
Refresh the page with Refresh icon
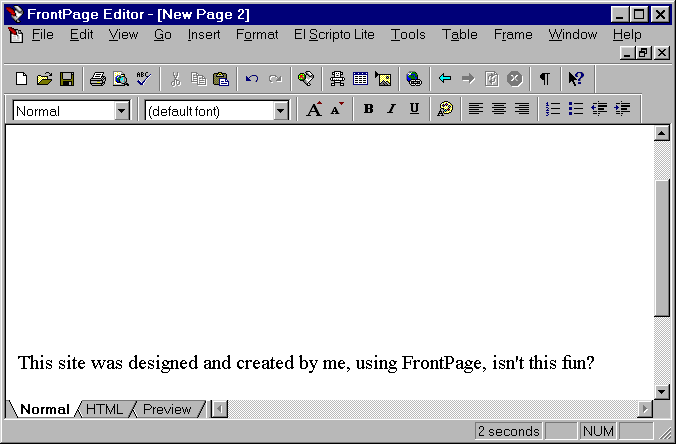pyautogui.click(x=491, y=79)
